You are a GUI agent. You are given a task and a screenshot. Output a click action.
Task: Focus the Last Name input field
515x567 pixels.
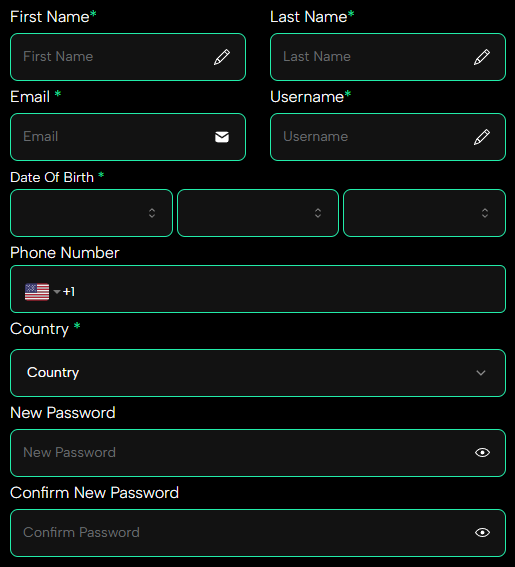(x=388, y=57)
